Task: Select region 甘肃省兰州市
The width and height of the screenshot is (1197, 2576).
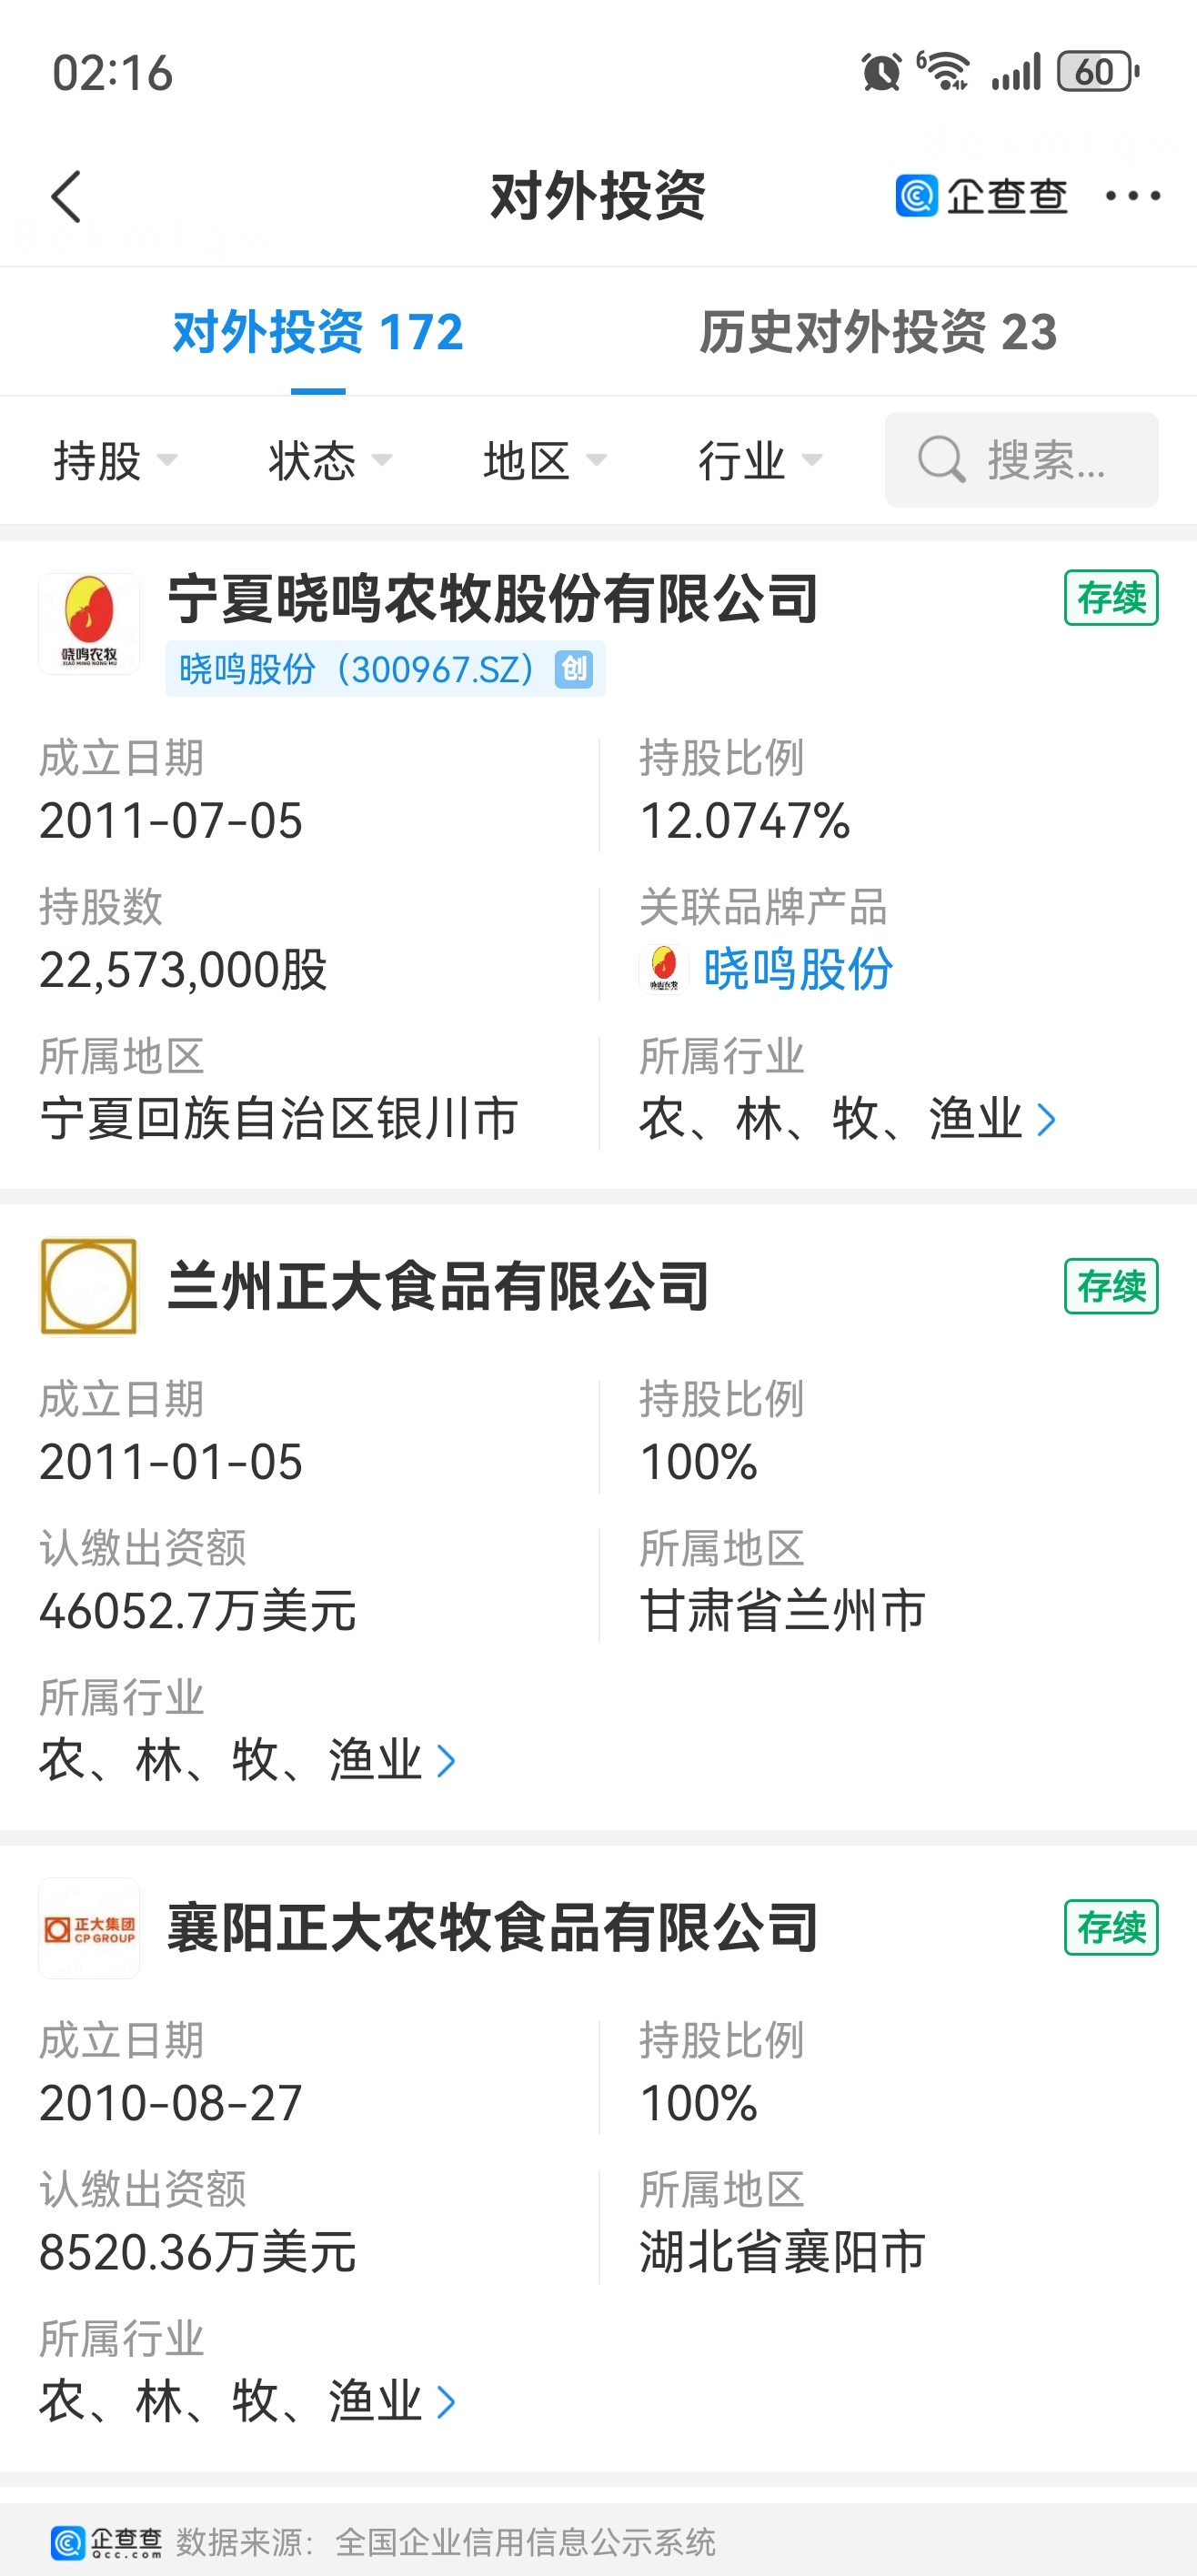Action: pyautogui.click(x=782, y=1611)
